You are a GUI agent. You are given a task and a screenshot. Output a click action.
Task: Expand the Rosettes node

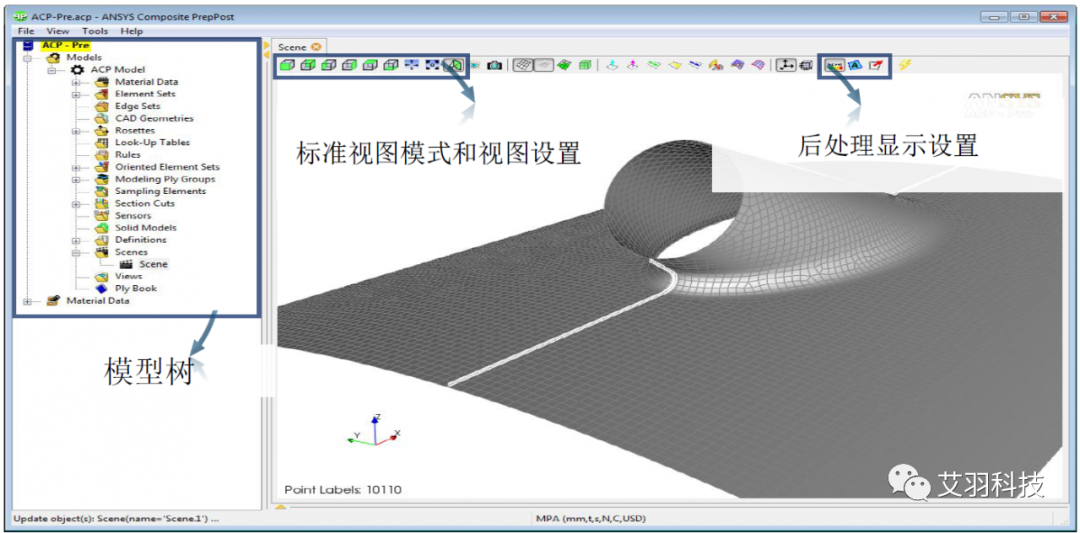pos(76,131)
